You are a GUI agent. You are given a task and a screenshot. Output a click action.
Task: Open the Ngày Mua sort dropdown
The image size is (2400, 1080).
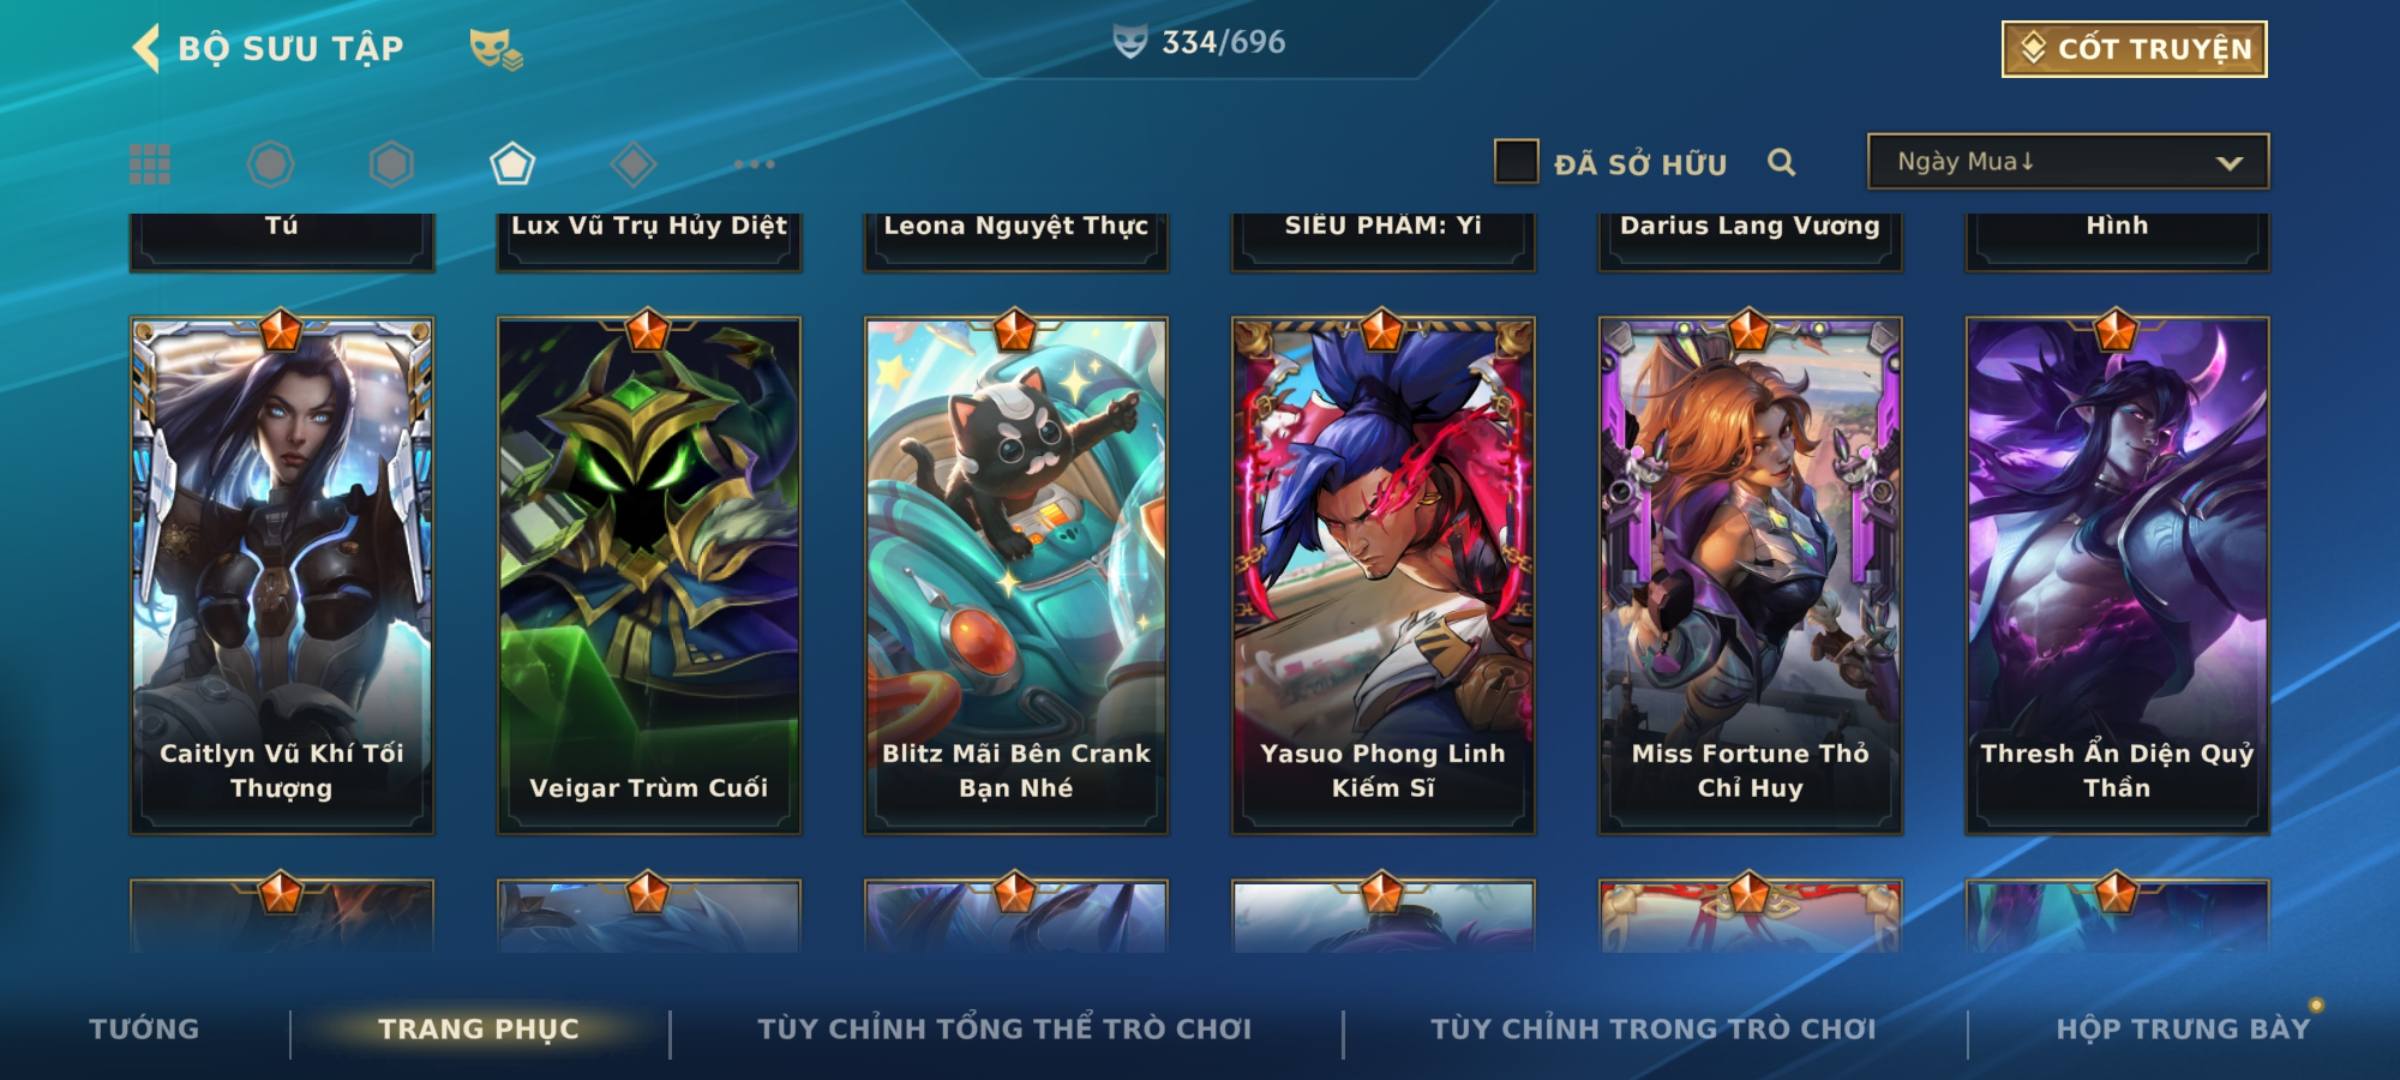click(2068, 161)
